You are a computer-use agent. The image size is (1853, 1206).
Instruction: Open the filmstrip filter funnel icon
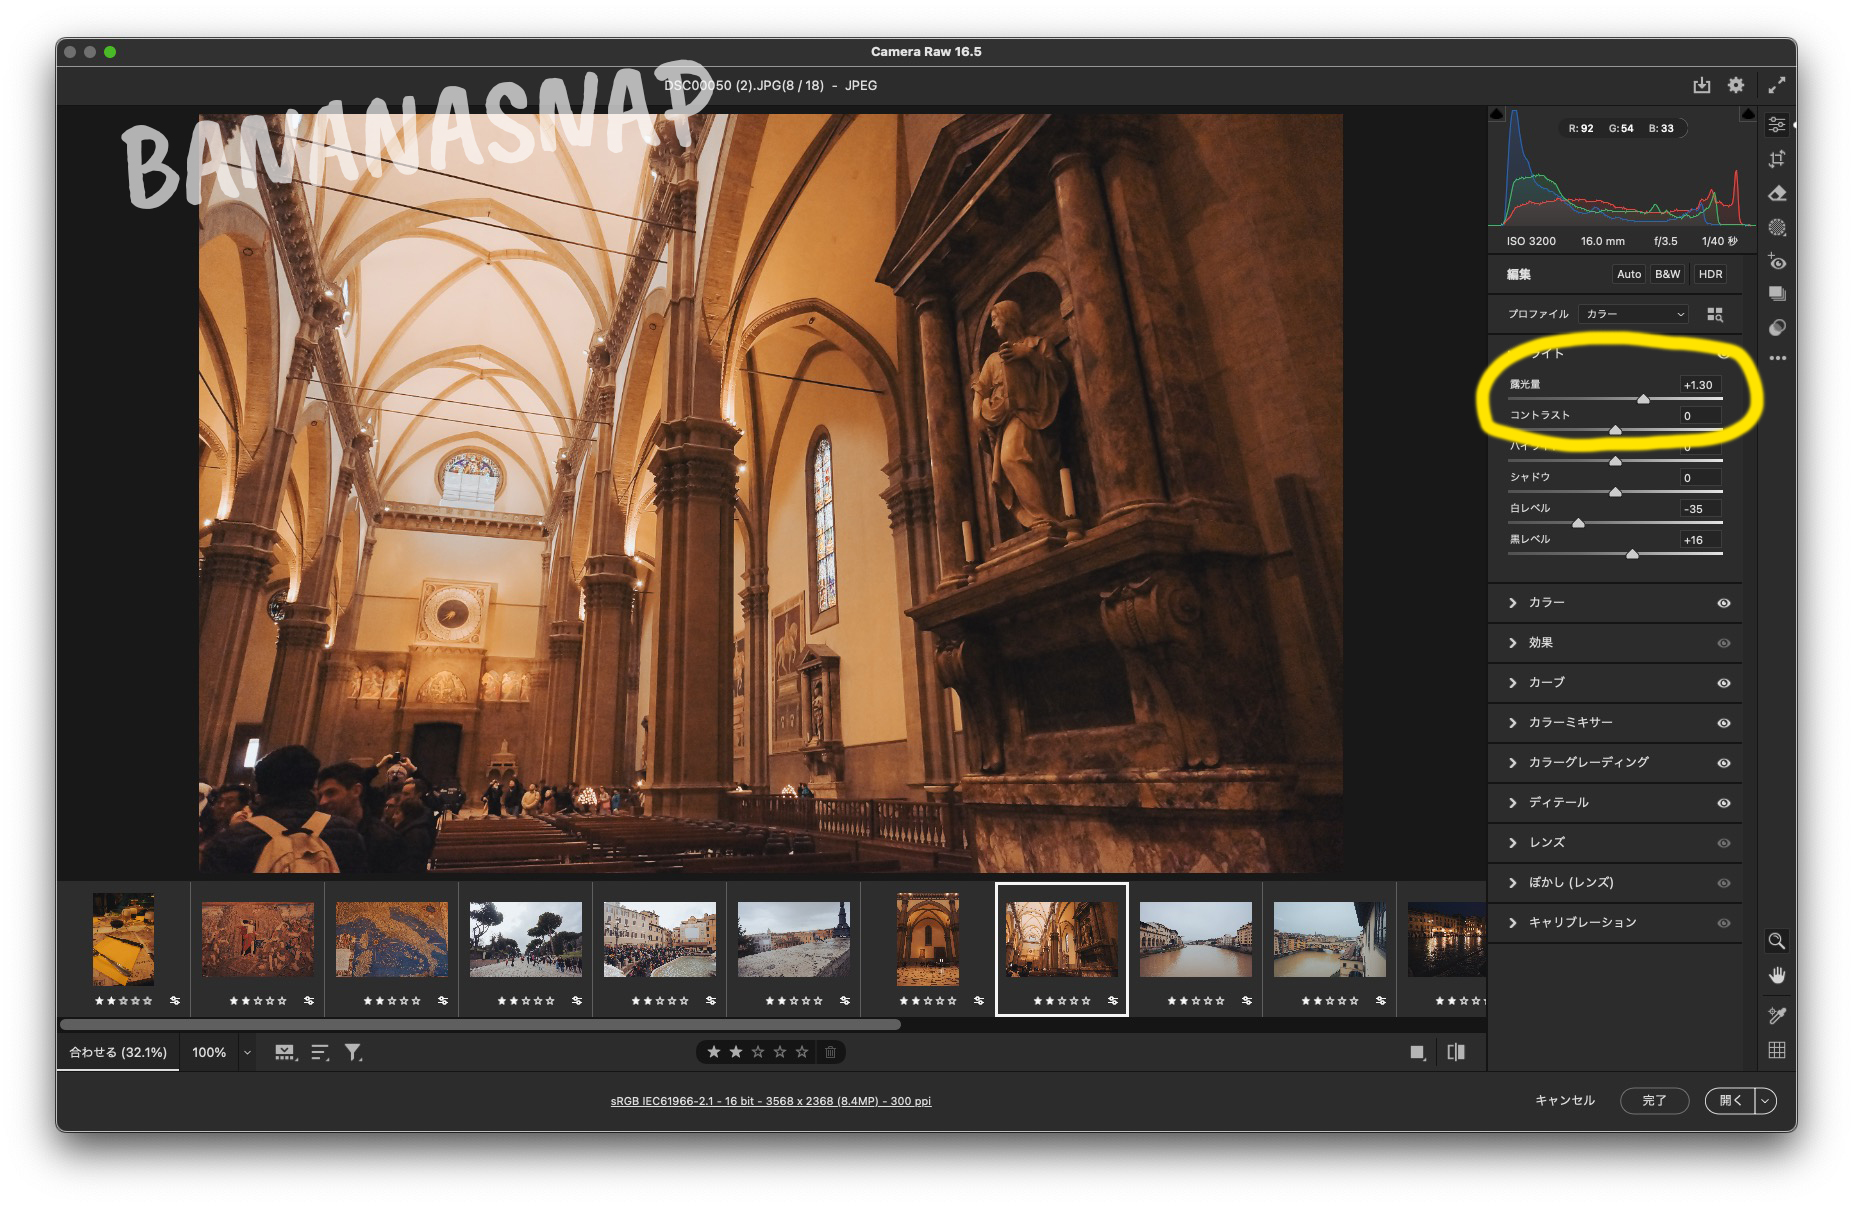point(353,1052)
